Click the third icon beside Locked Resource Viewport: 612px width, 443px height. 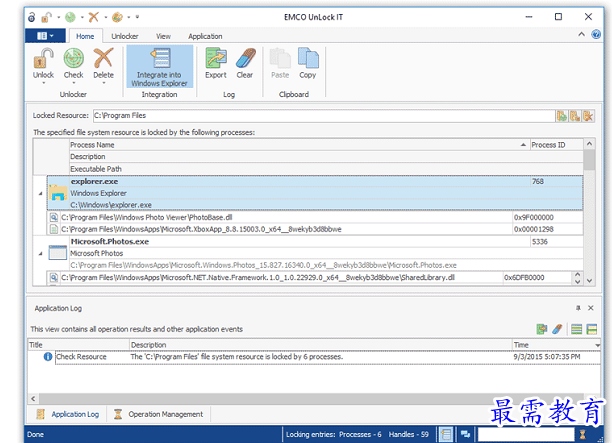[588, 116]
